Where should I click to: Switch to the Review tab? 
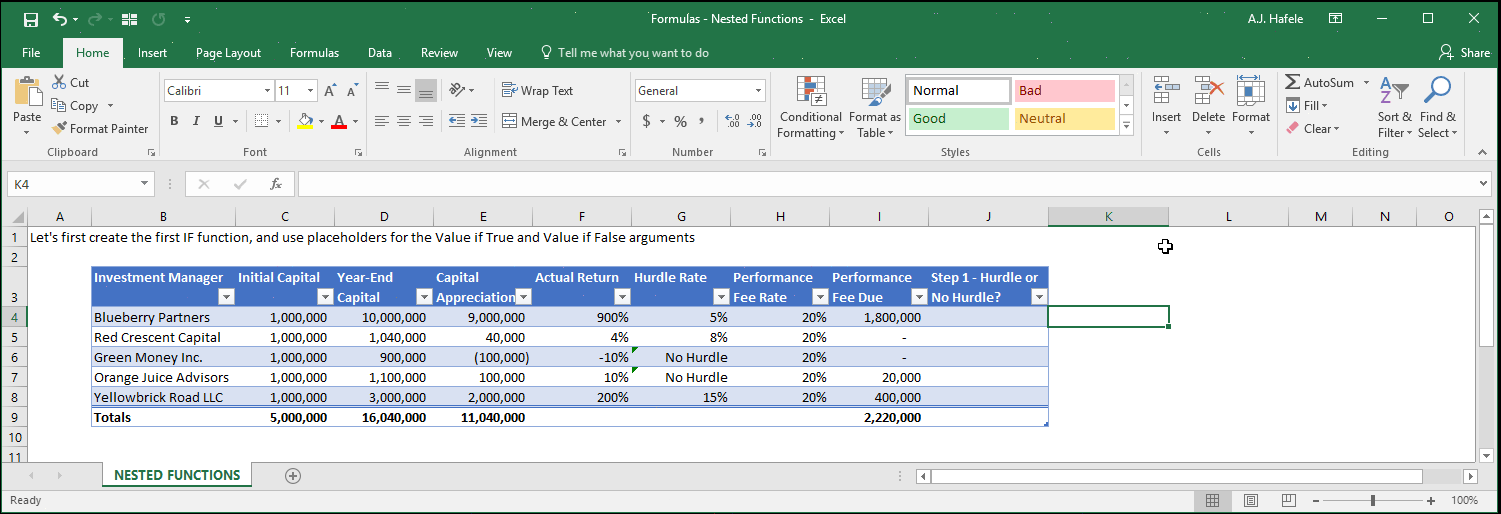[x=439, y=53]
